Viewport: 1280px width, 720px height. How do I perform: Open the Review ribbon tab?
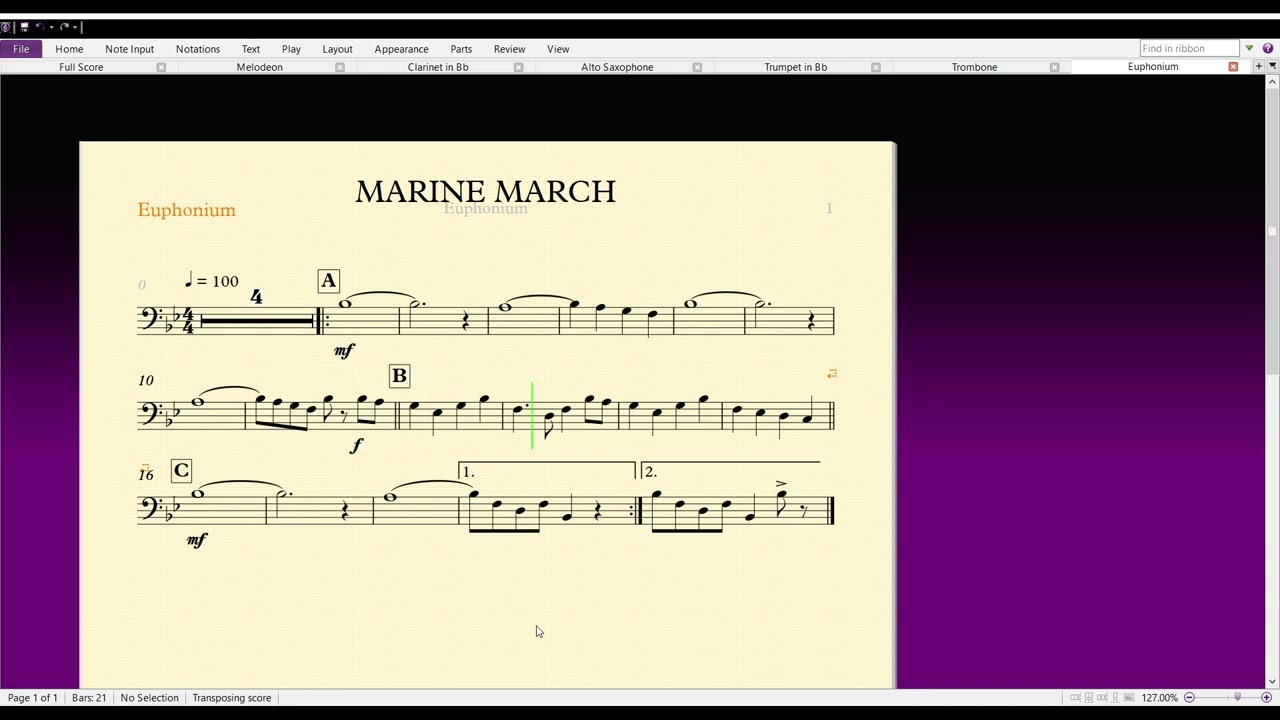pyautogui.click(x=509, y=49)
